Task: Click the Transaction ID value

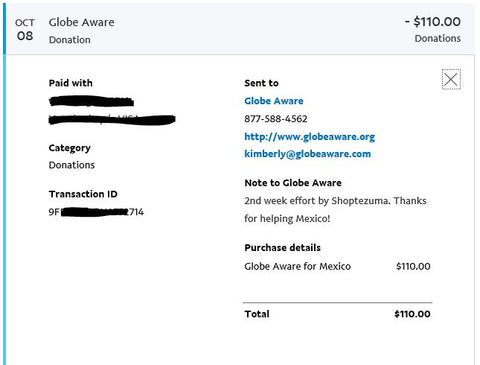Action: 96,212
